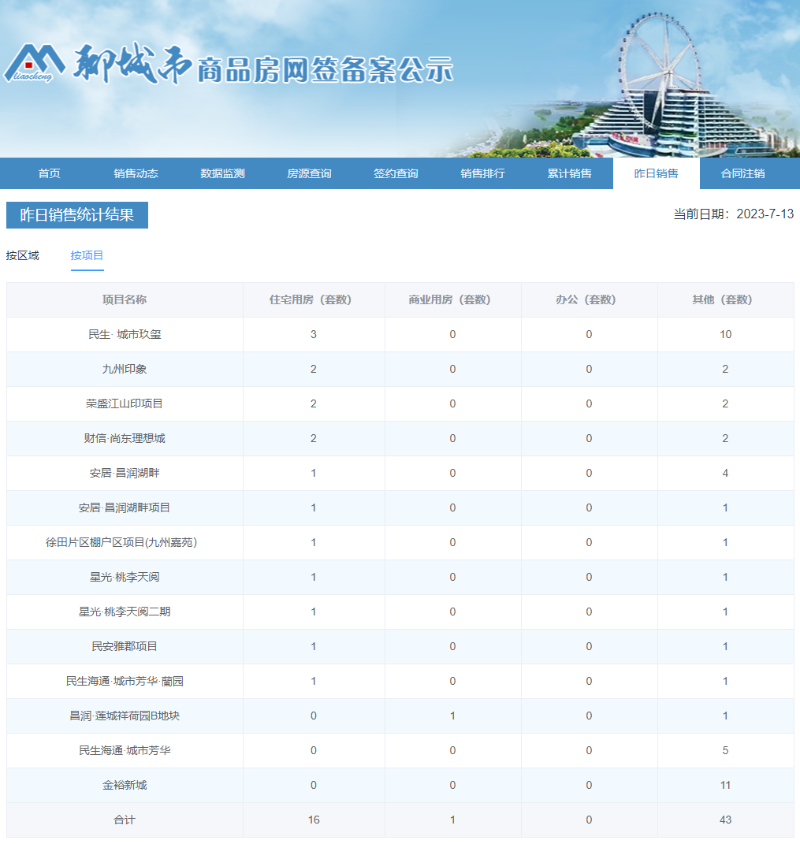Viewport: 800px width, 844px height.
Task: Switch to the 按区域 tab
Action: pos(27,256)
